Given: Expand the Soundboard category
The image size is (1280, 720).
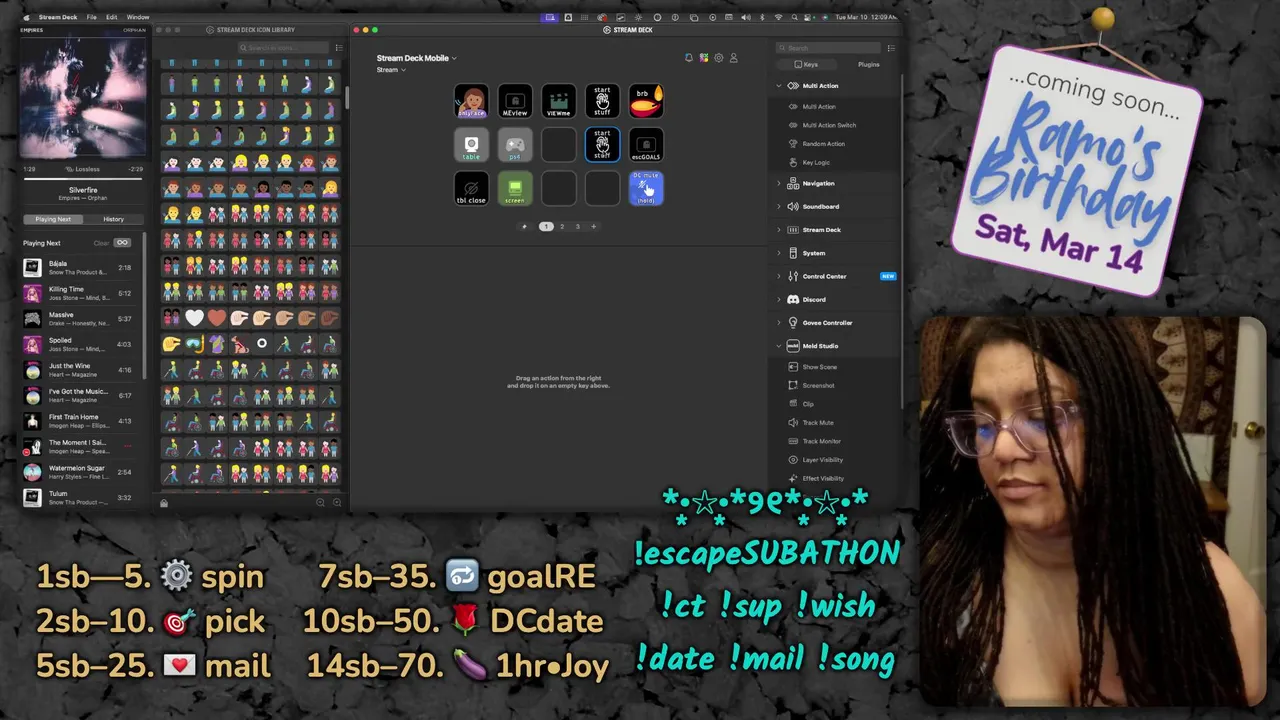Looking at the screenshot, I should coord(779,206).
